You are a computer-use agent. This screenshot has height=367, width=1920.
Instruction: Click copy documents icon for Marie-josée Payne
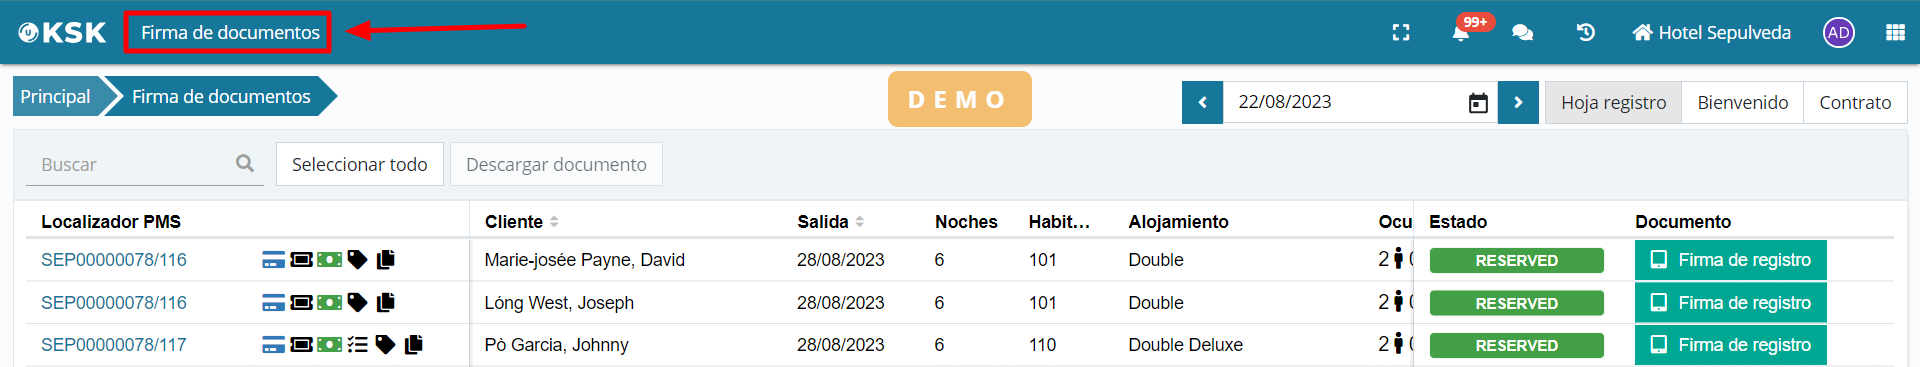(x=386, y=260)
